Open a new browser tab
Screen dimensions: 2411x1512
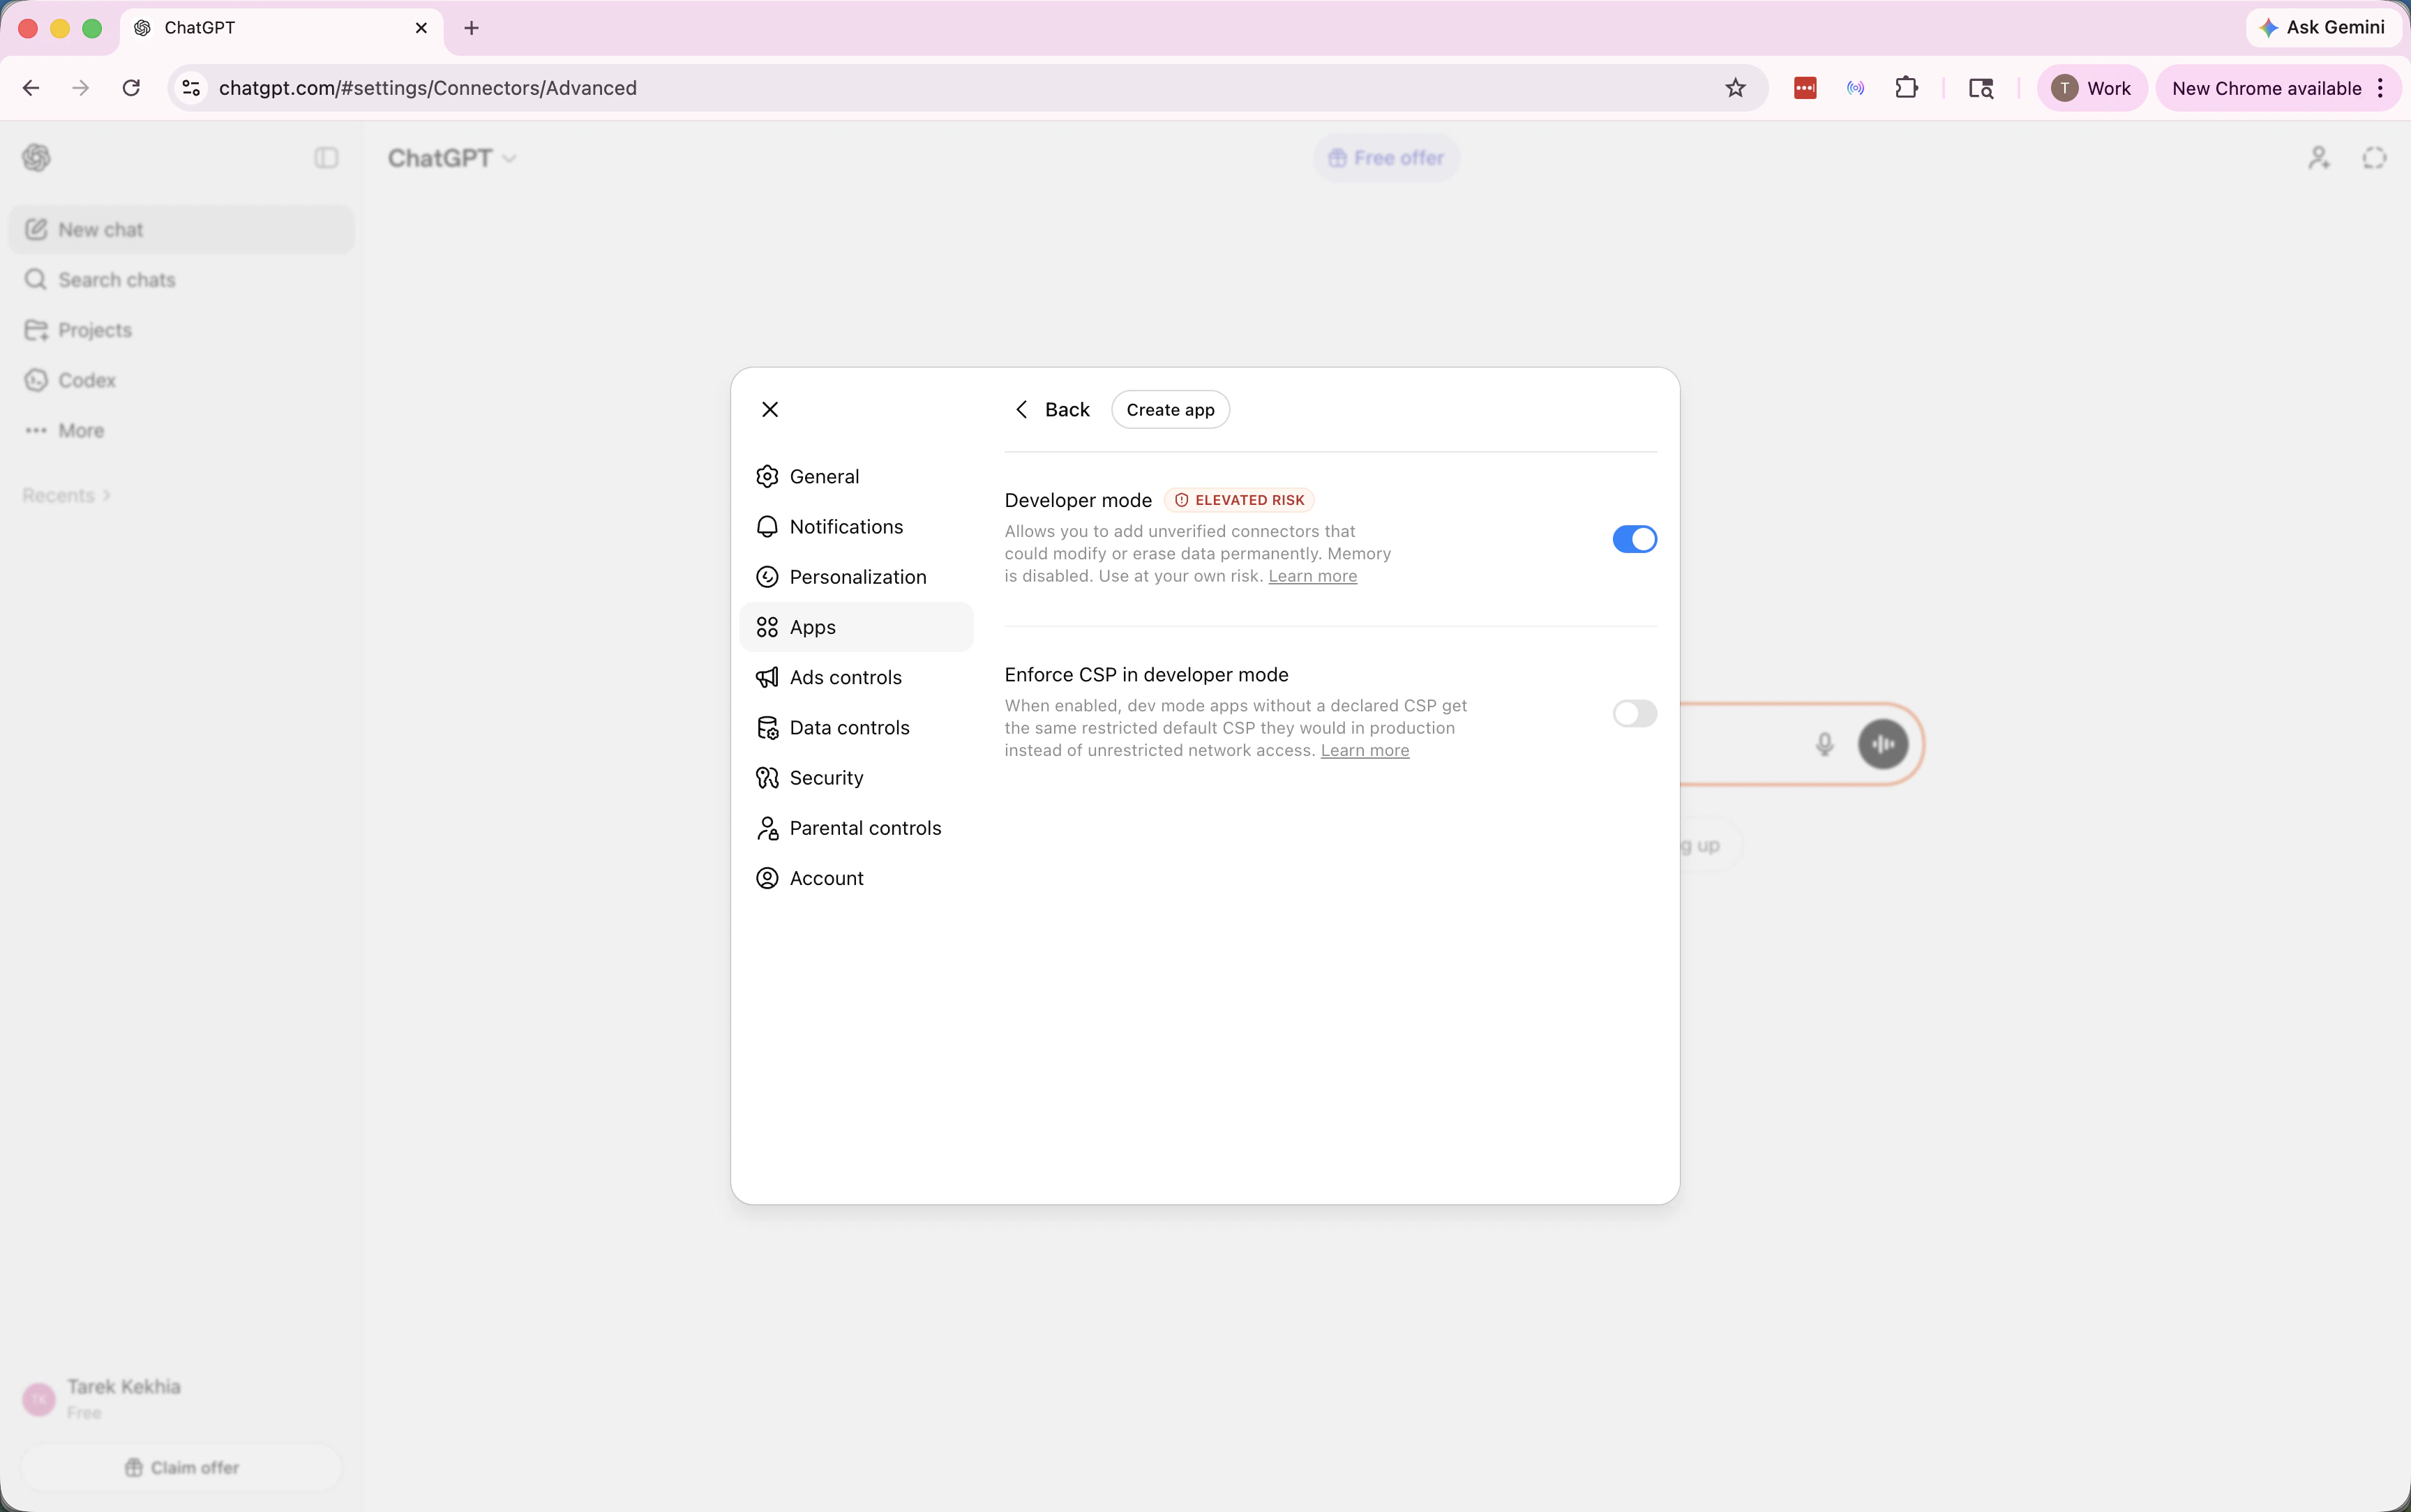(472, 28)
